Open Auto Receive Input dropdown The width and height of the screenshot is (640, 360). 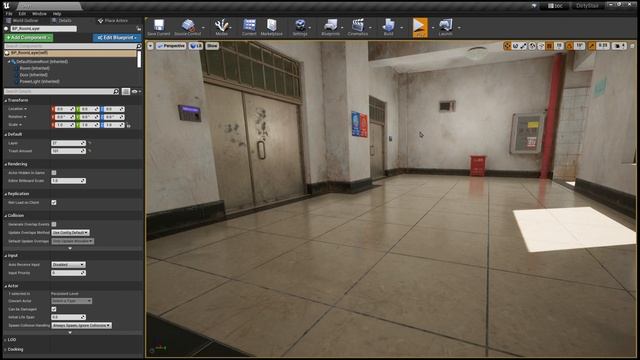click(x=68, y=264)
